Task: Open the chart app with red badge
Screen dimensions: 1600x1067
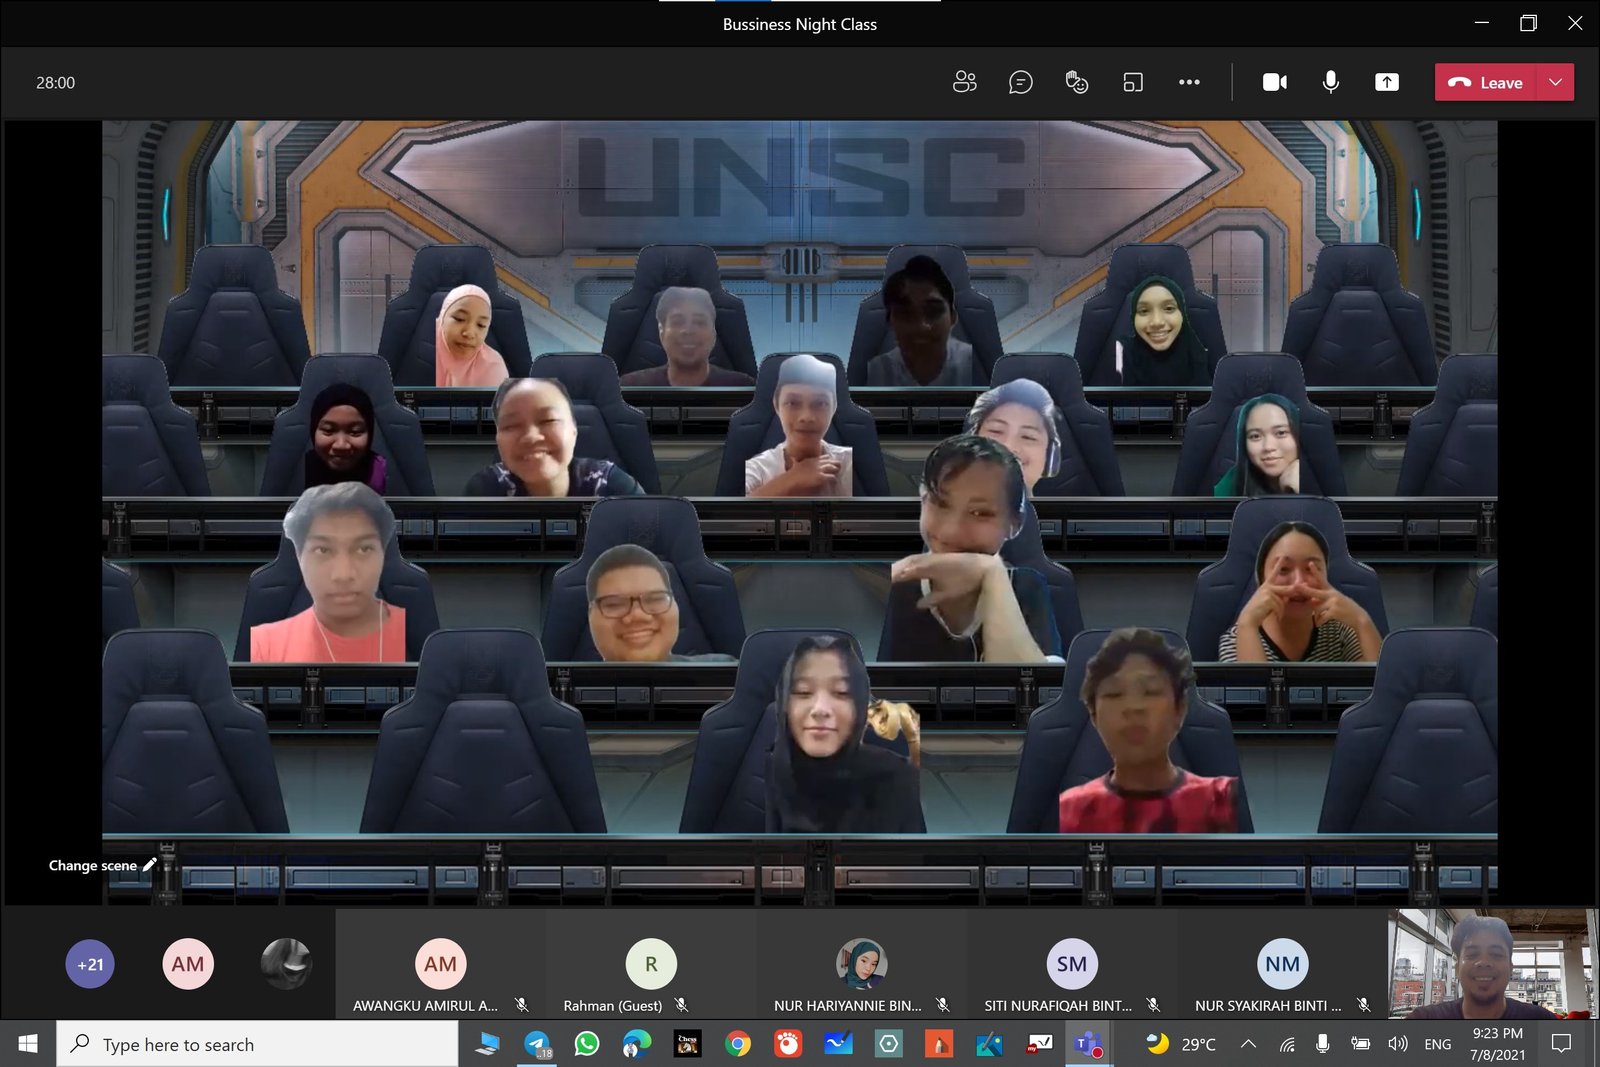Action: pos(1039,1044)
